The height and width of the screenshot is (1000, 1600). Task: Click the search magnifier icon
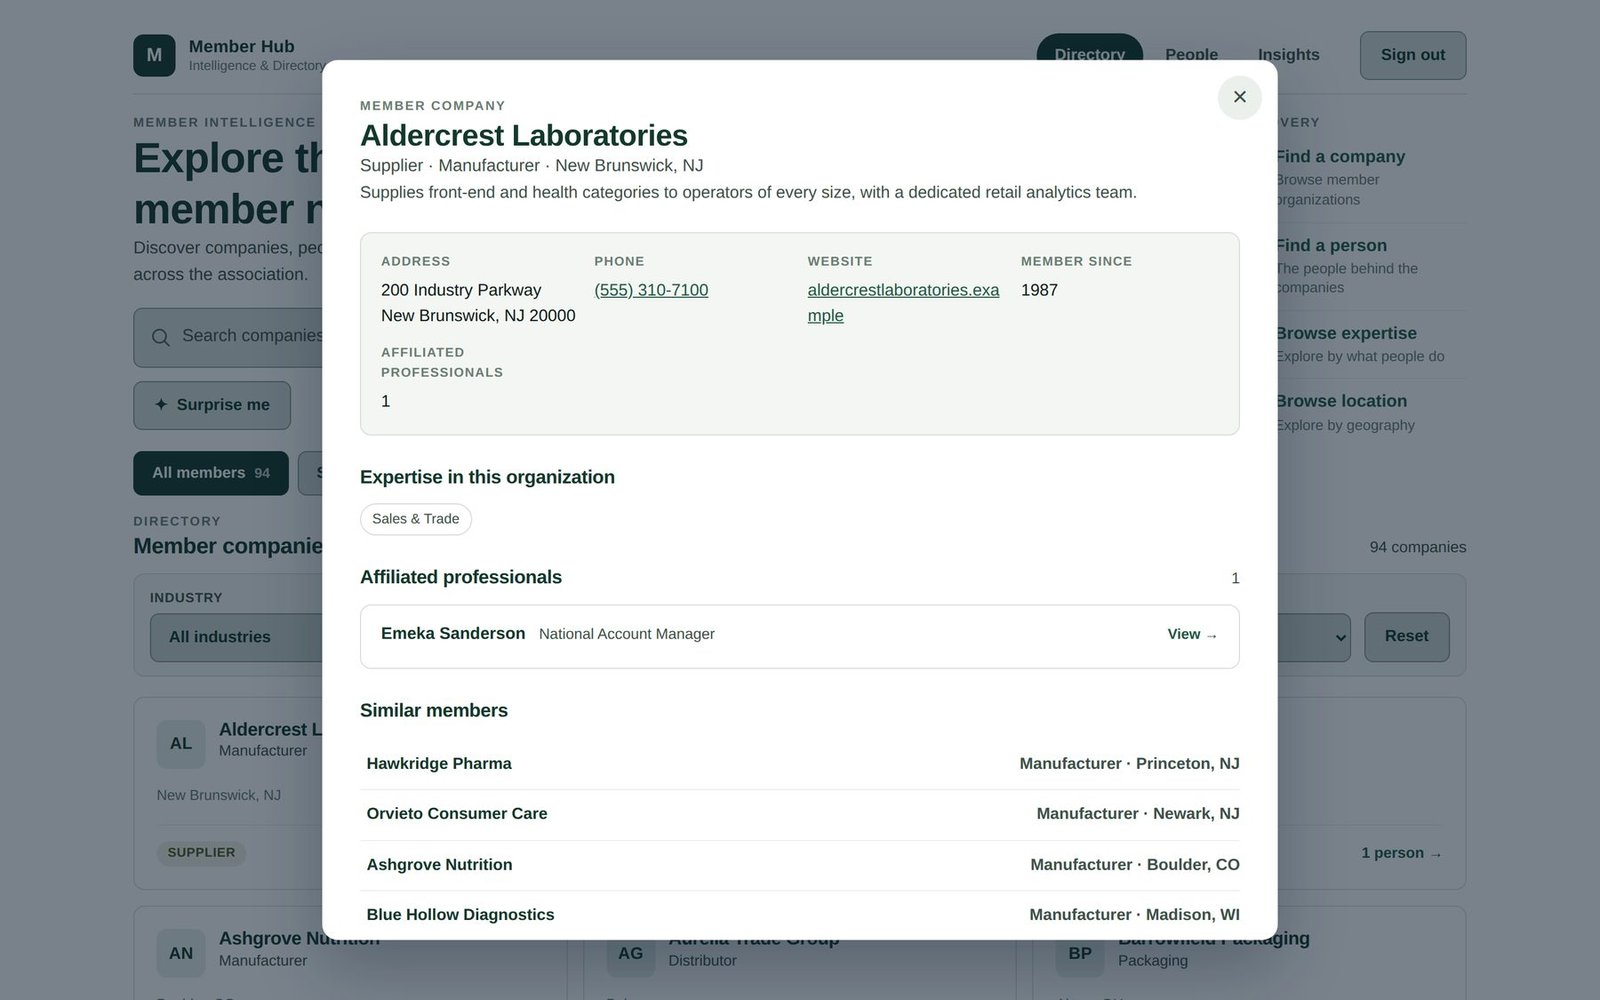pyautogui.click(x=160, y=337)
